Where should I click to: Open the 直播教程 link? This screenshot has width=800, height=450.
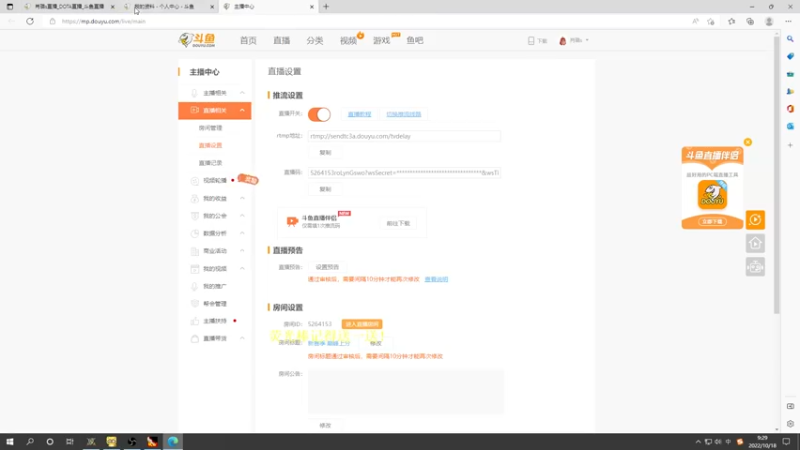tap(359, 114)
